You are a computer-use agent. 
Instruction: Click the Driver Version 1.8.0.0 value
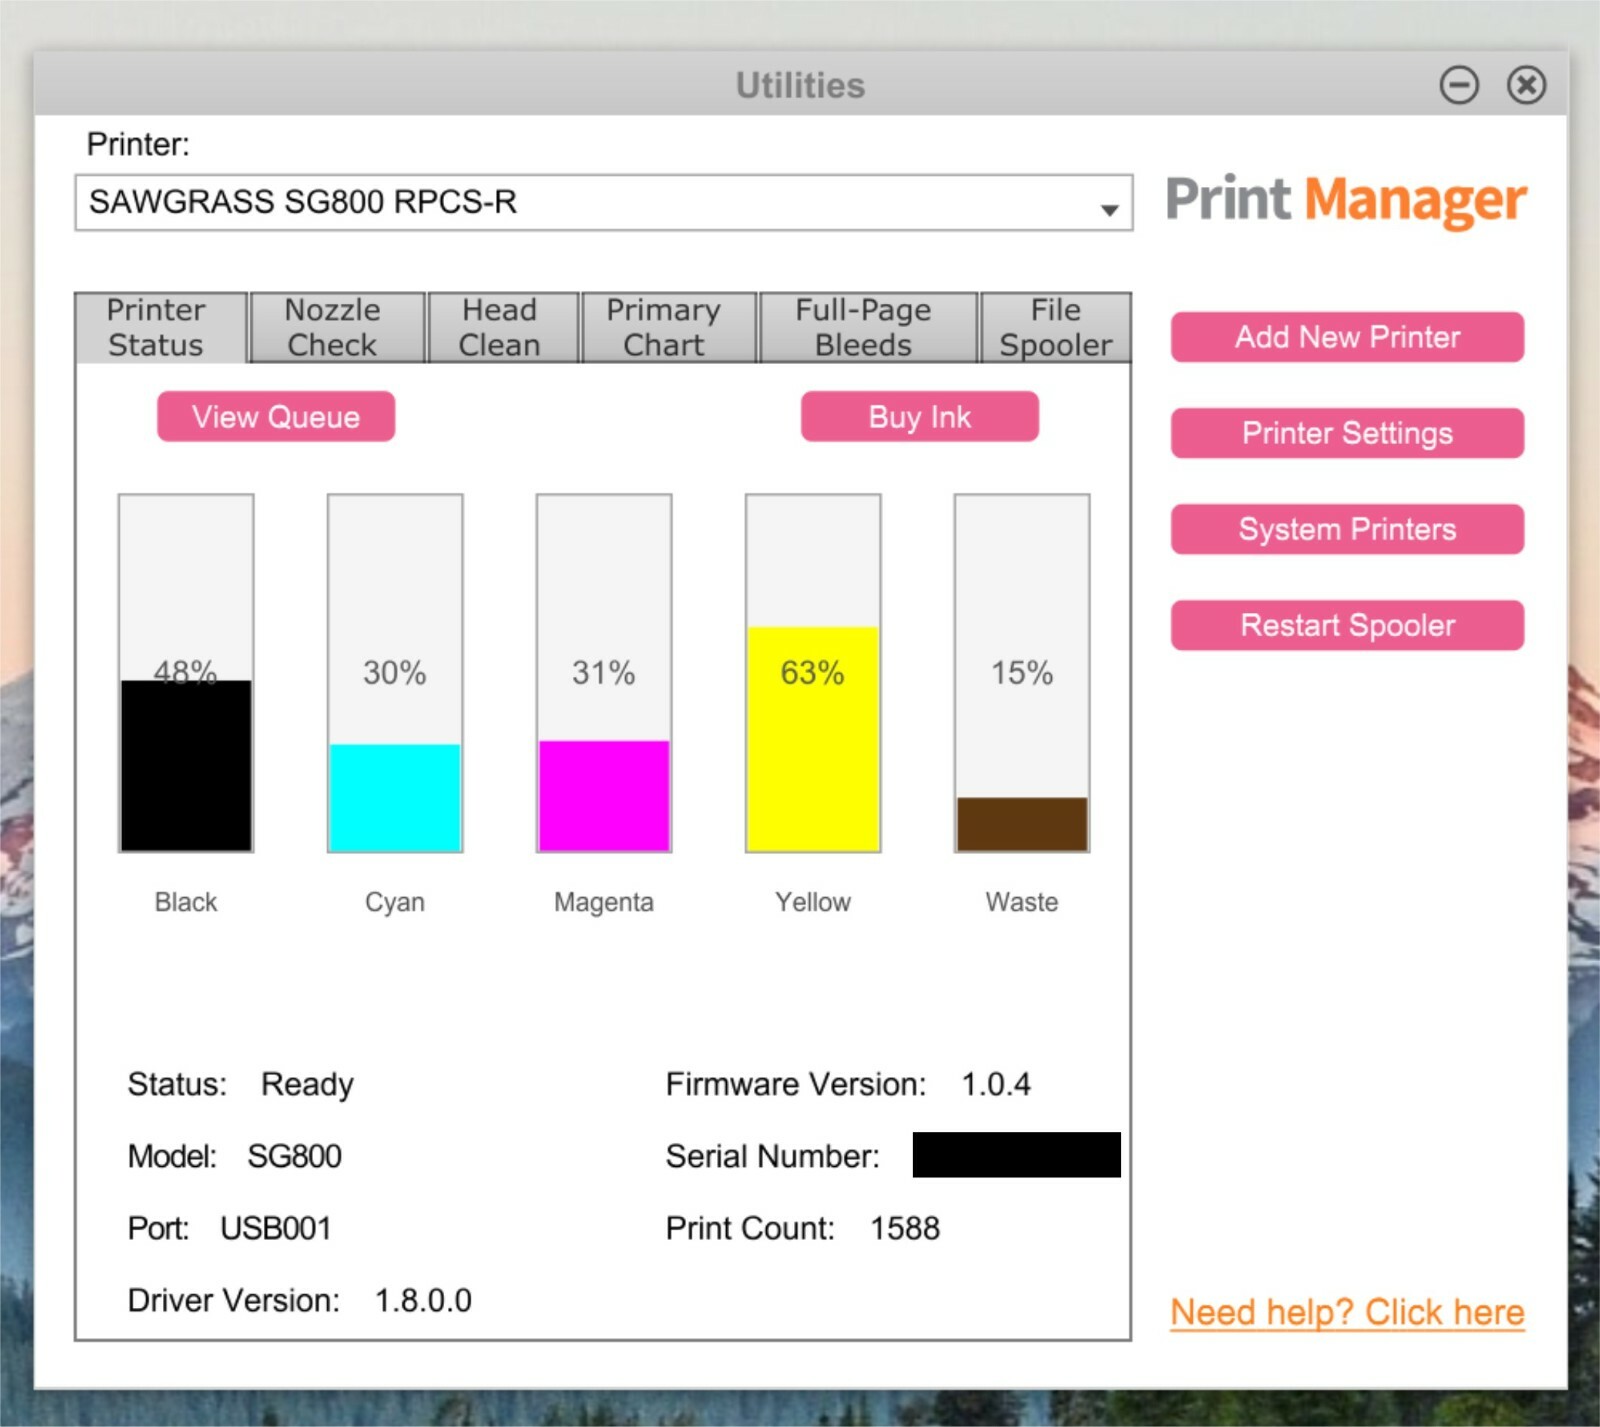click(423, 1301)
